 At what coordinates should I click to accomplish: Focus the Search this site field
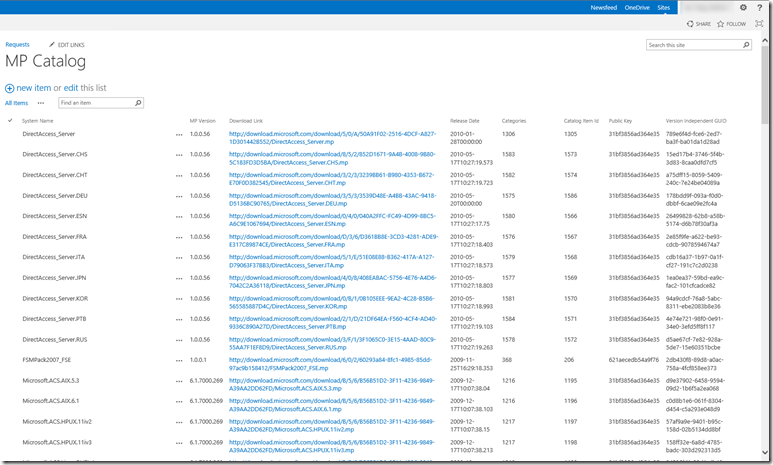[x=694, y=45]
